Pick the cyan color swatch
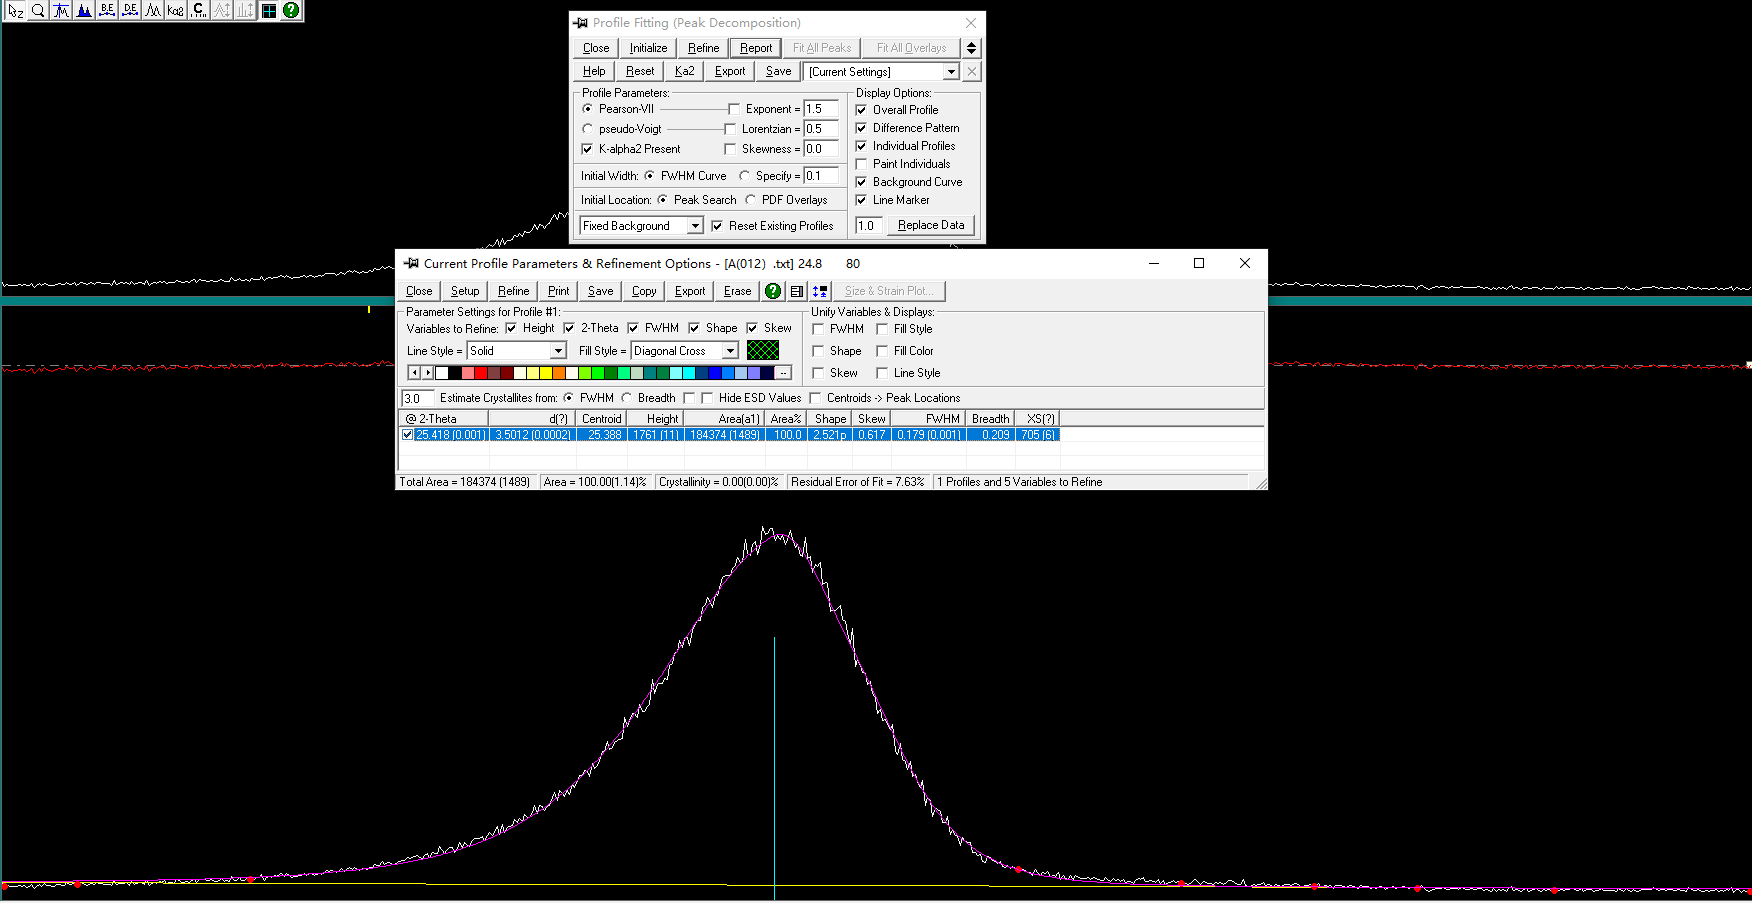Image resolution: width=1752 pixels, height=903 pixels. pos(689,373)
